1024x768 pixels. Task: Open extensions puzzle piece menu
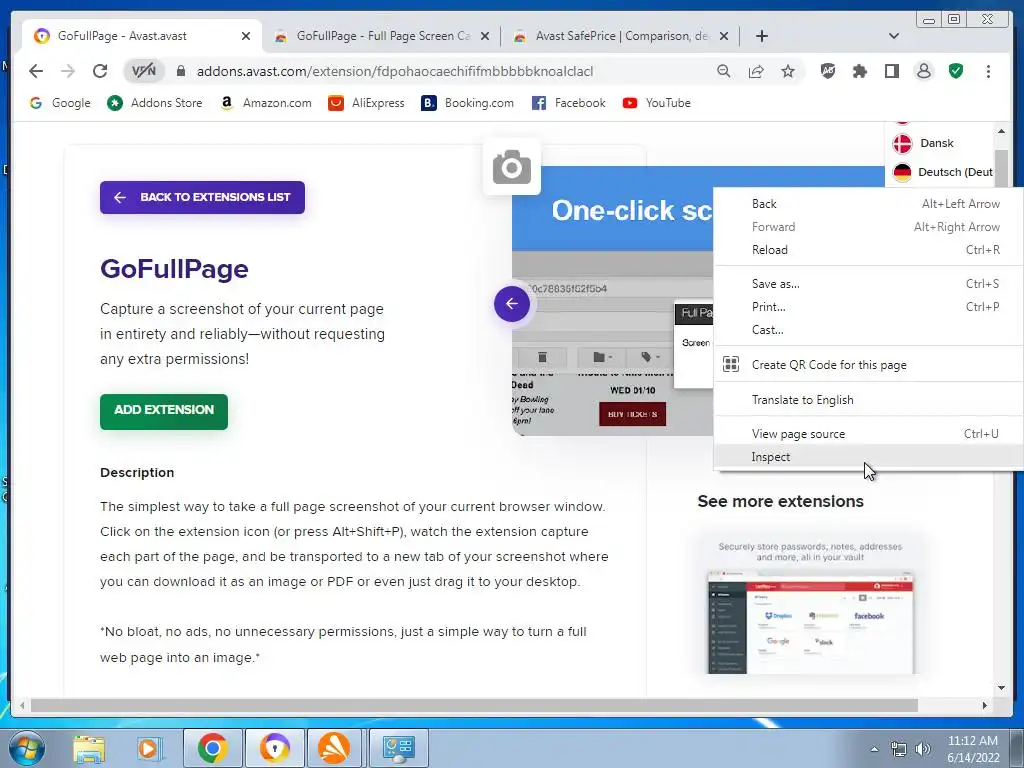point(860,71)
